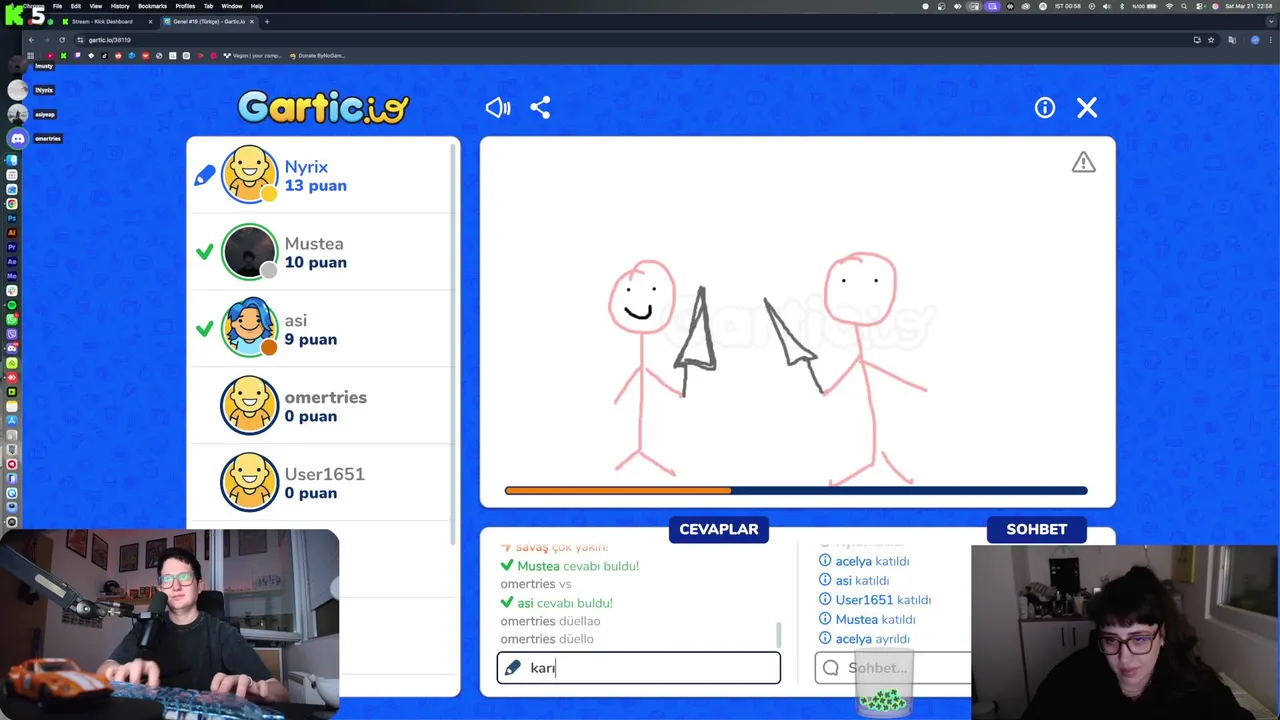This screenshot has height=720, width=1280.
Task: Click the Discord overlay icon labeled omertries
Action: [17, 138]
